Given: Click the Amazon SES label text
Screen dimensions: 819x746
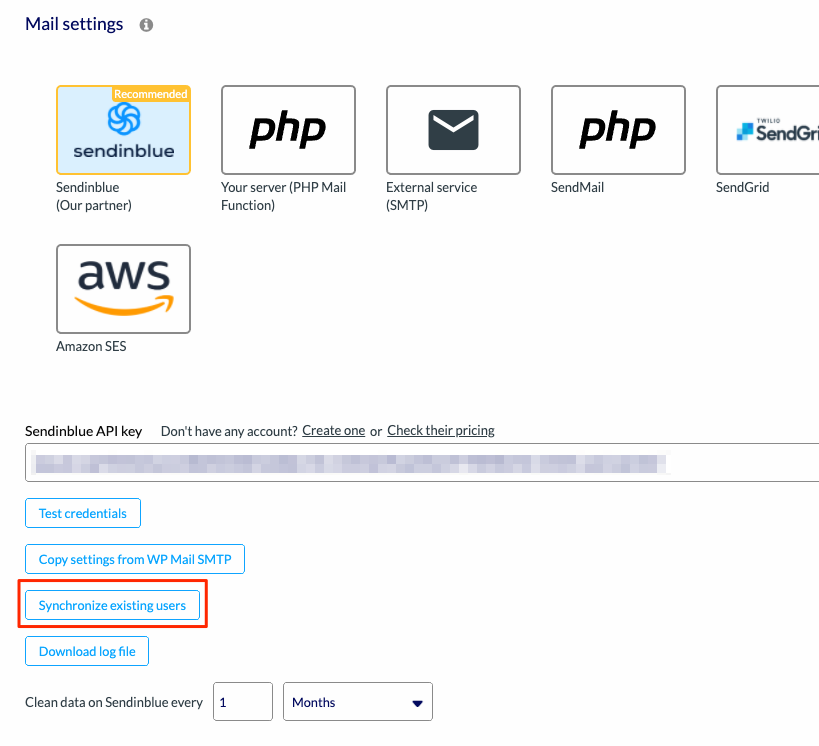Looking at the screenshot, I should coord(91,346).
